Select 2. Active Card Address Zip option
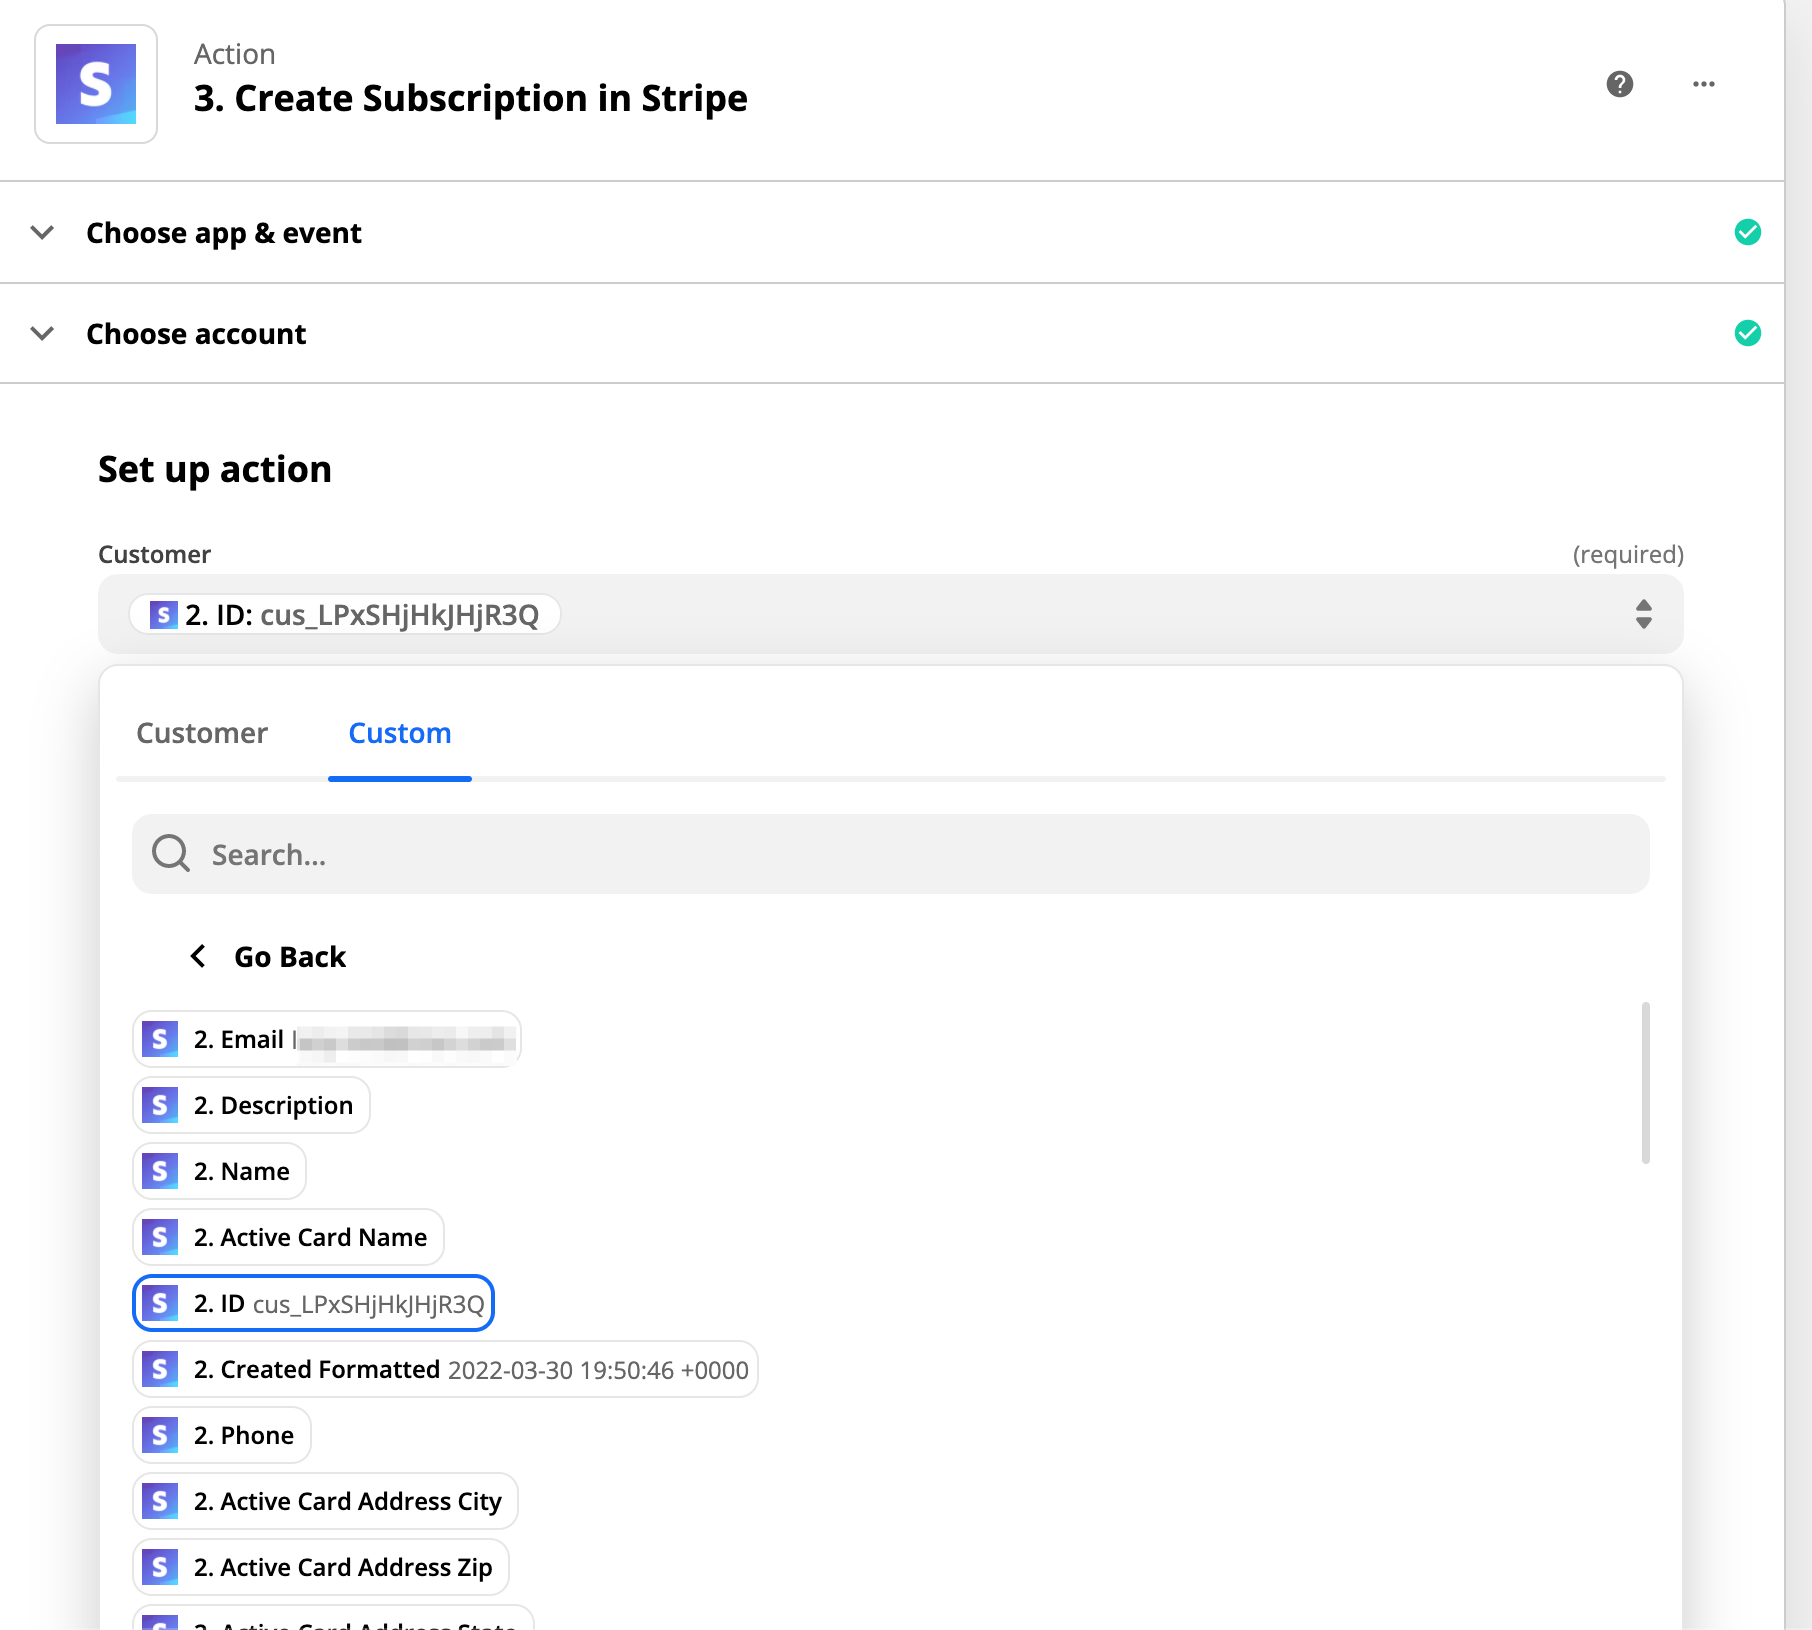The height and width of the screenshot is (1630, 1812). [321, 1567]
